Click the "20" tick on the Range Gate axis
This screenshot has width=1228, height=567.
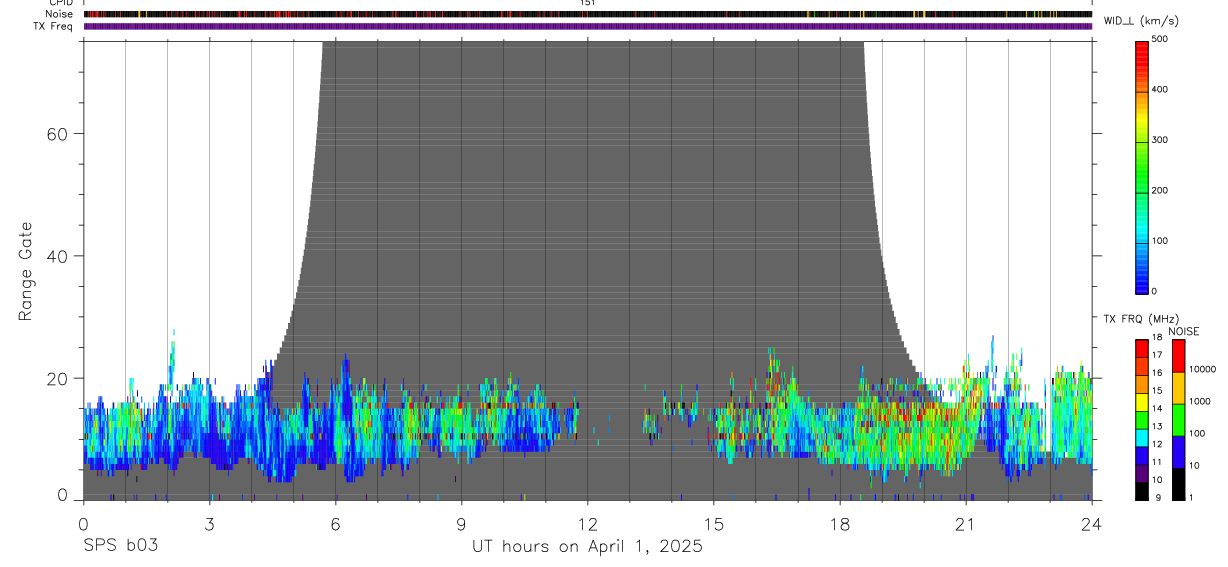56,379
